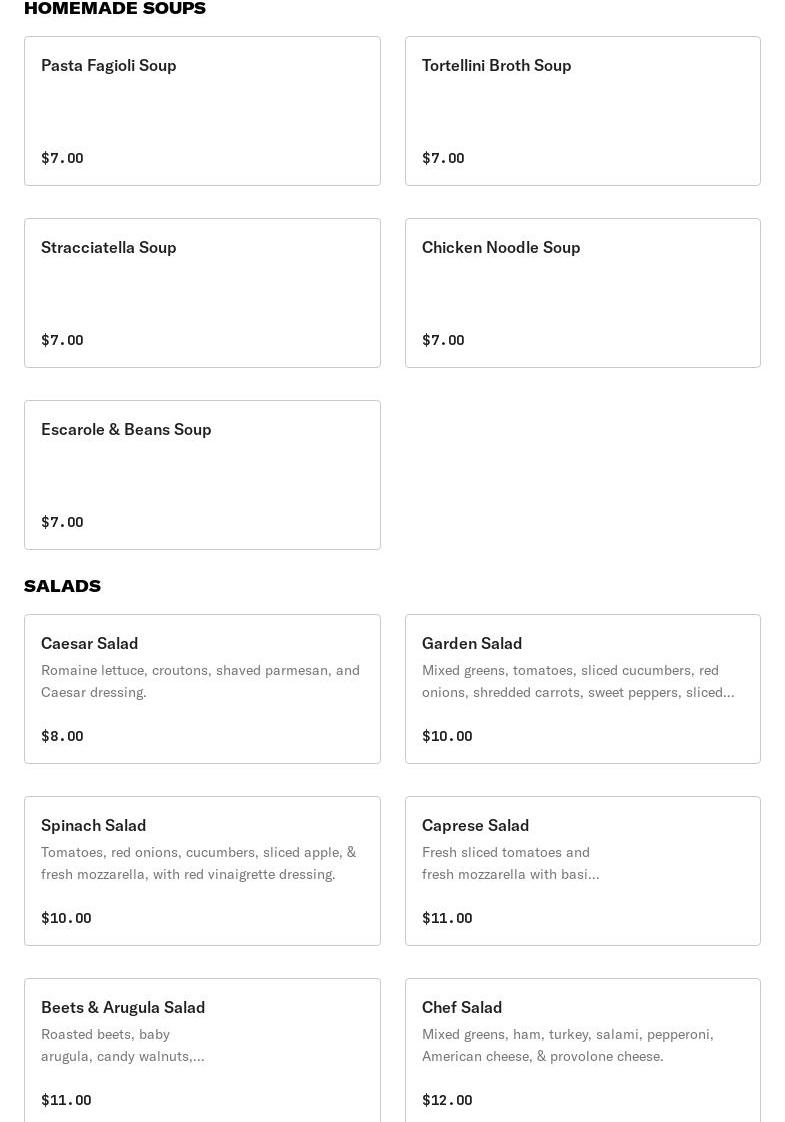
Task: Select Escarole & Beans Soup
Action: pos(202,474)
